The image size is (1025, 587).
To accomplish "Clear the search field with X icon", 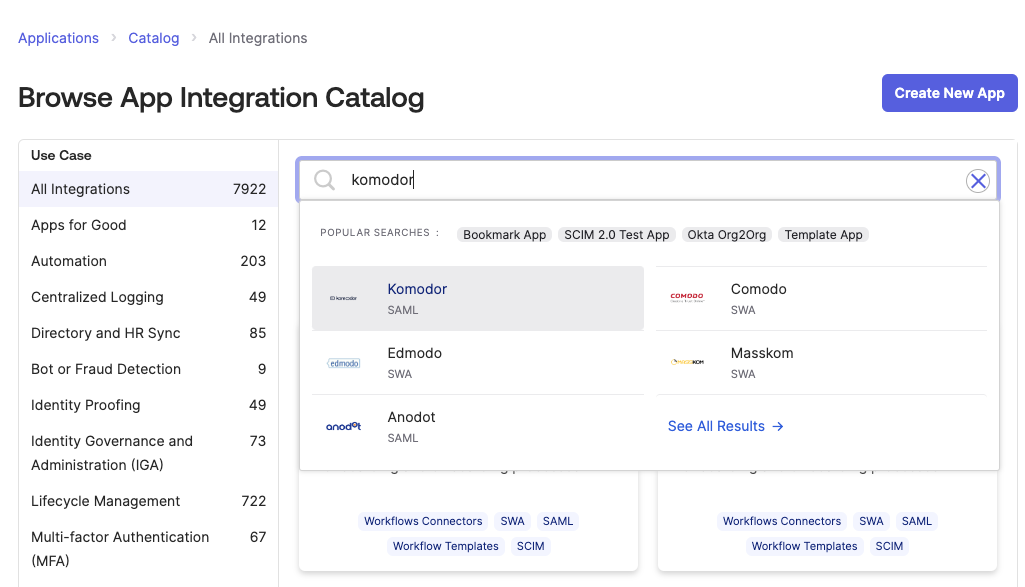I will point(978,181).
